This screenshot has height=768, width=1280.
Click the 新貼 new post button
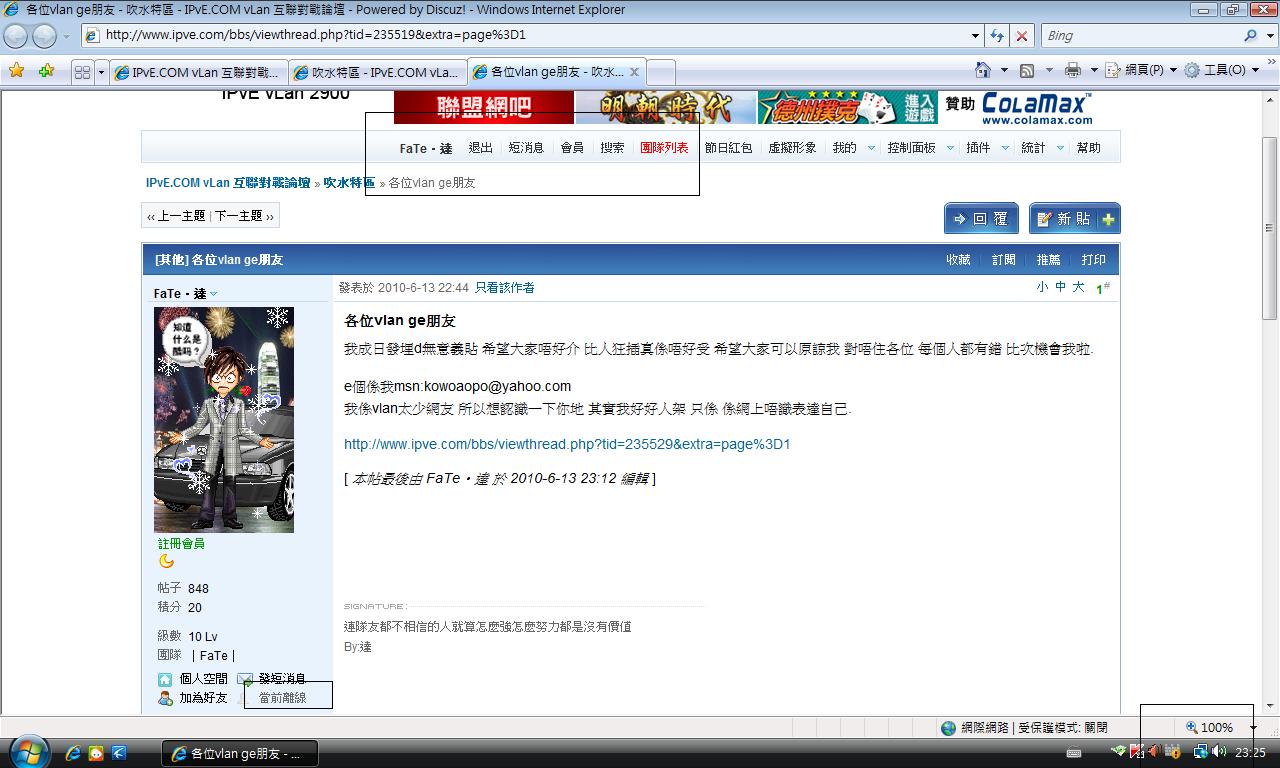pyautogui.click(x=1074, y=219)
